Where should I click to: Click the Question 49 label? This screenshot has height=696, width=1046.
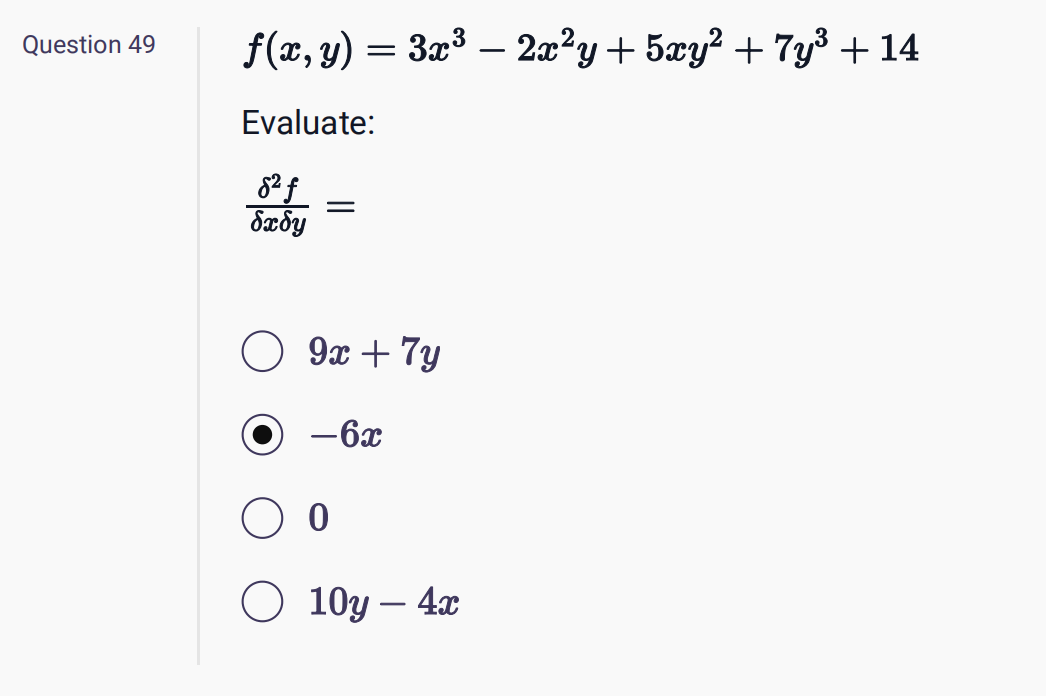pos(88,44)
